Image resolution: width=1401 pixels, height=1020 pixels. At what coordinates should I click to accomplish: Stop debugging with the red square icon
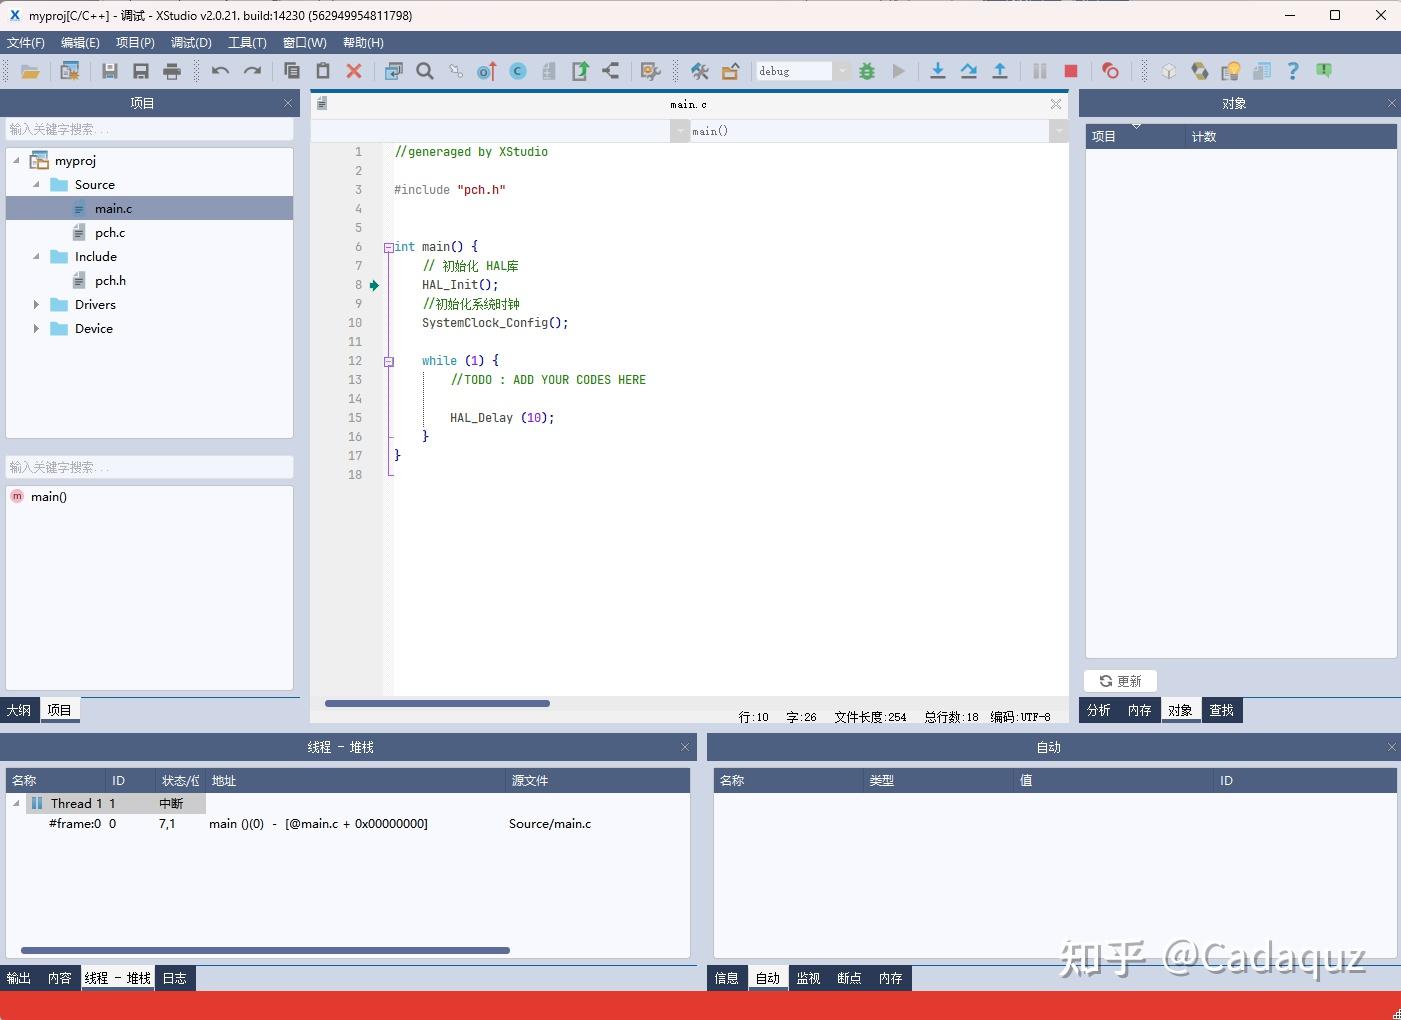point(1071,71)
